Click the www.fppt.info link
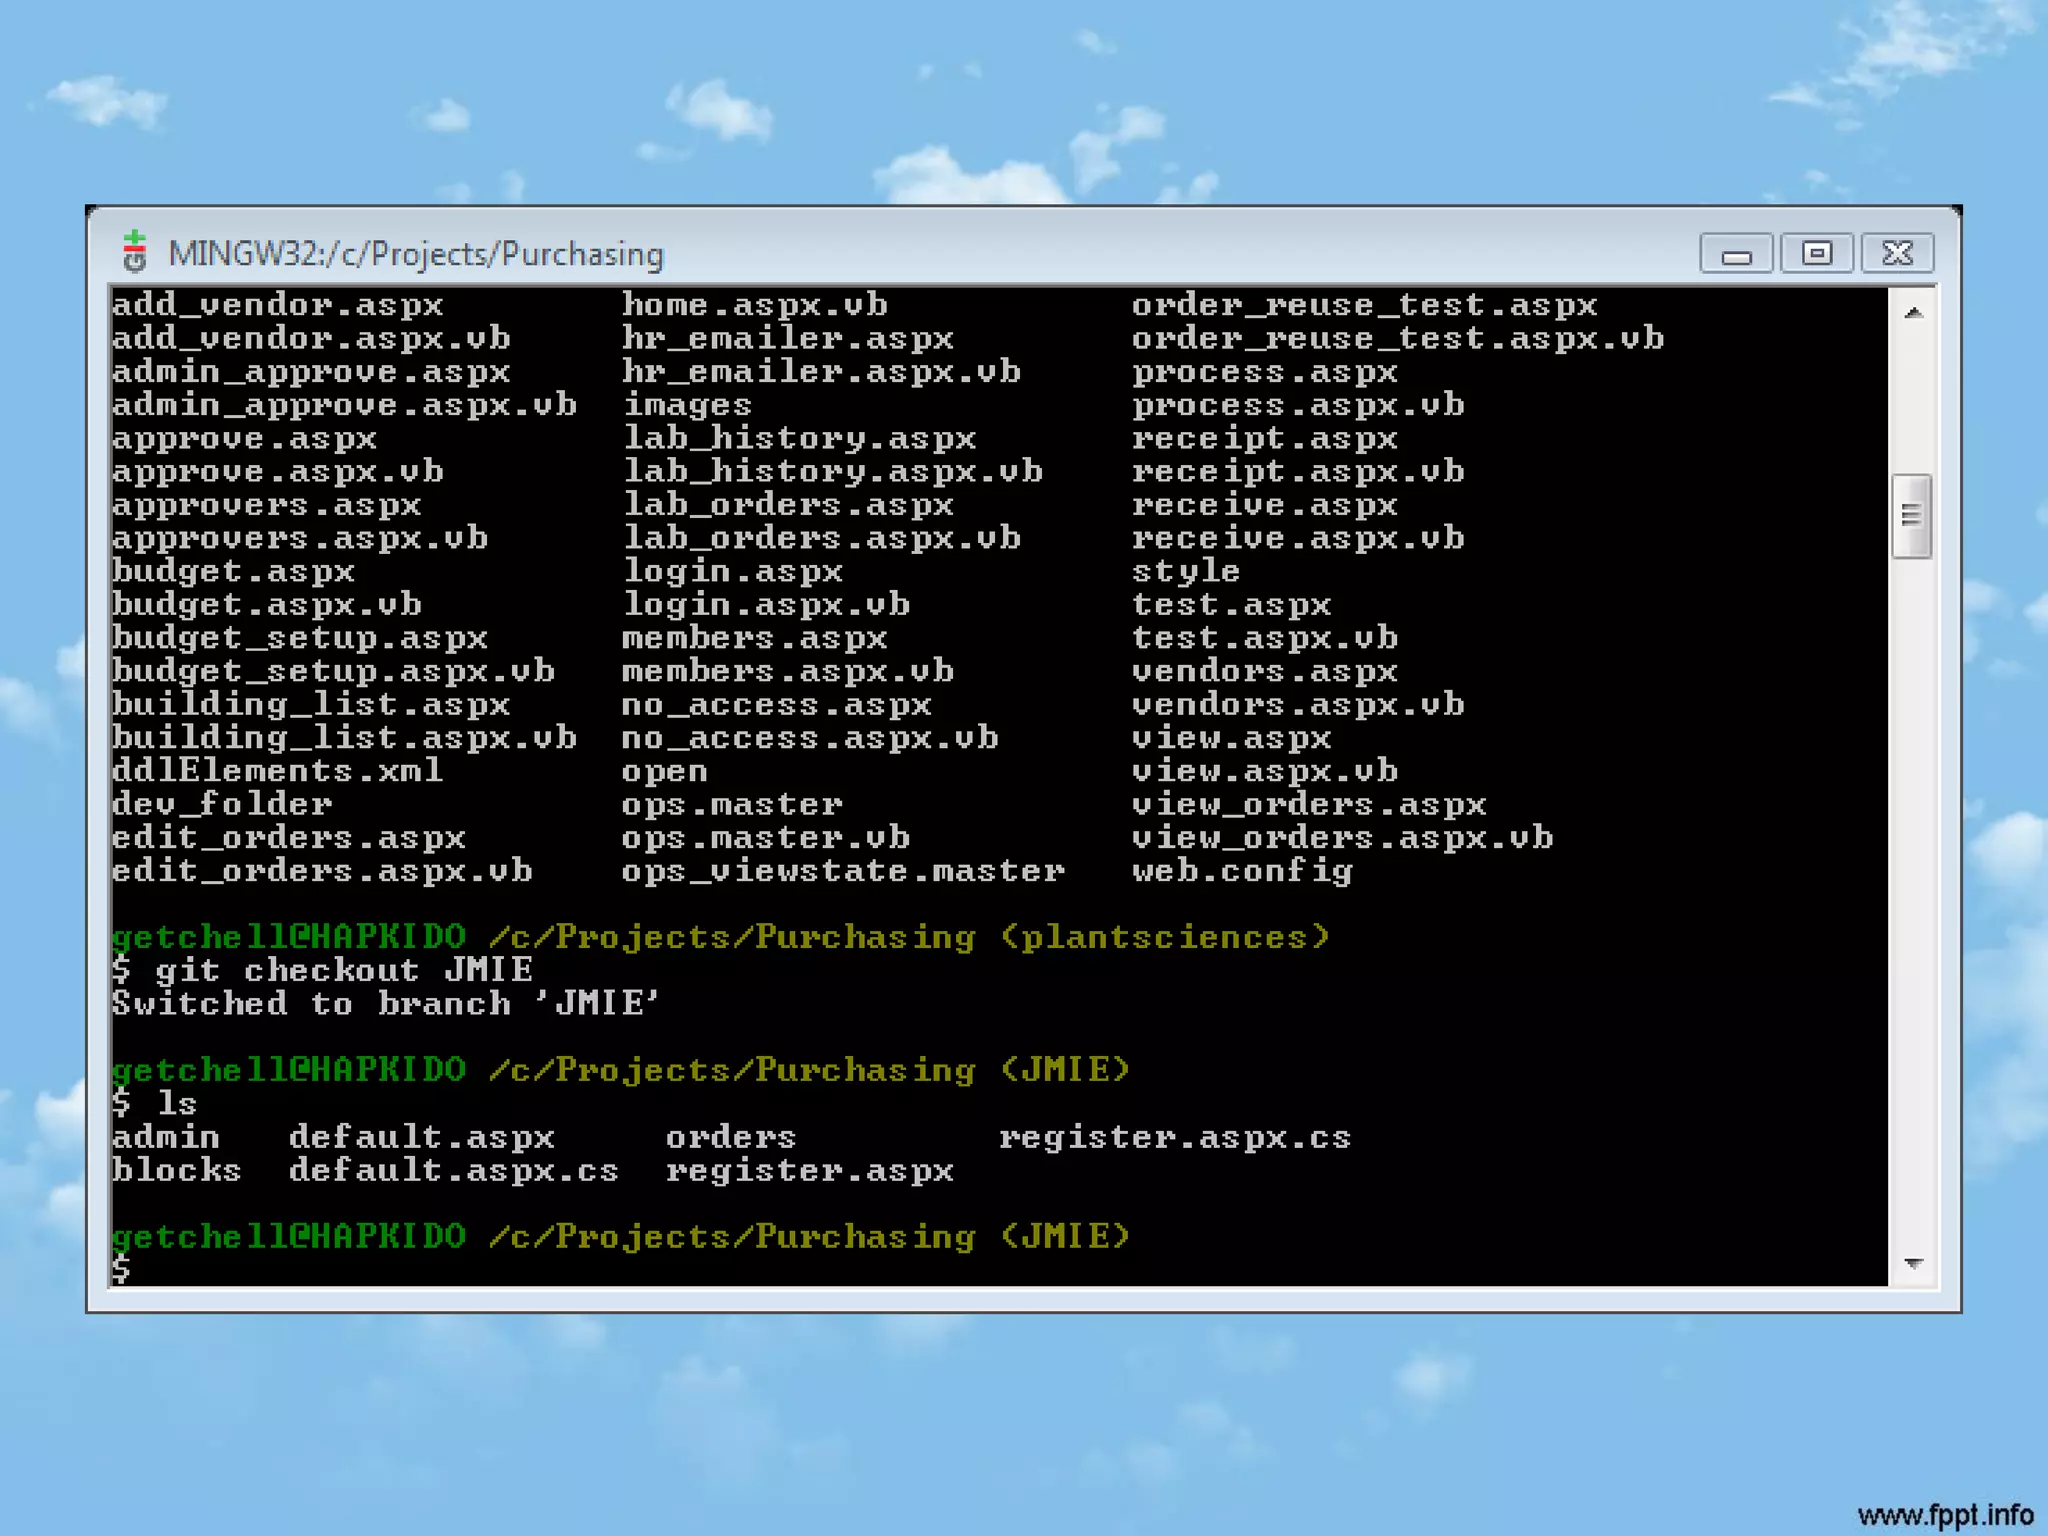The height and width of the screenshot is (1536, 2048). tap(1944, 1514)
